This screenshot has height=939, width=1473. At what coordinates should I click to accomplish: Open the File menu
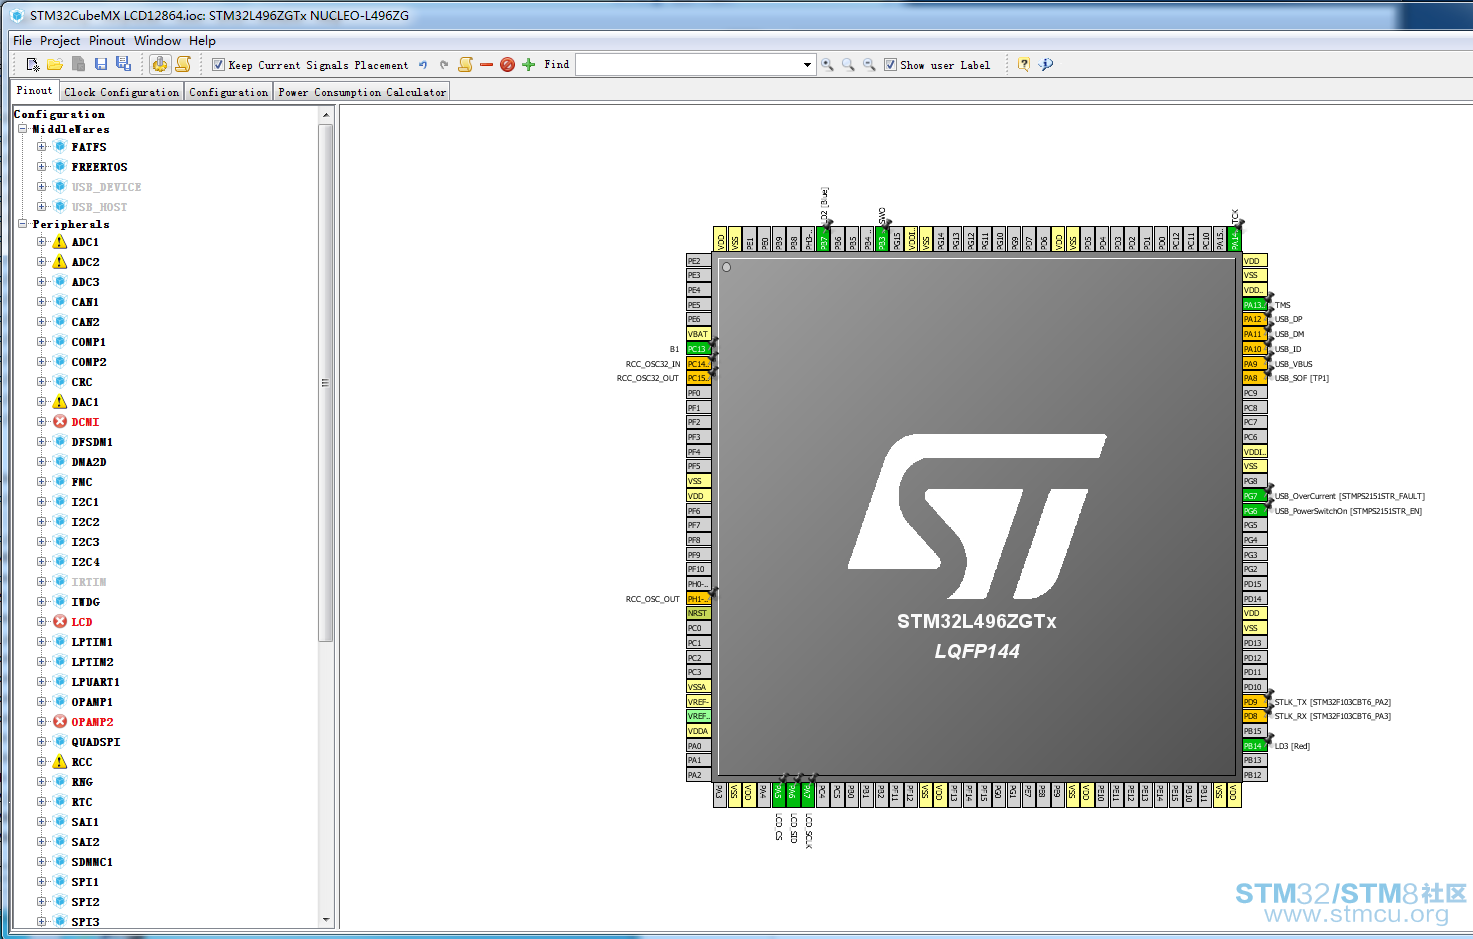pos(22,41)
